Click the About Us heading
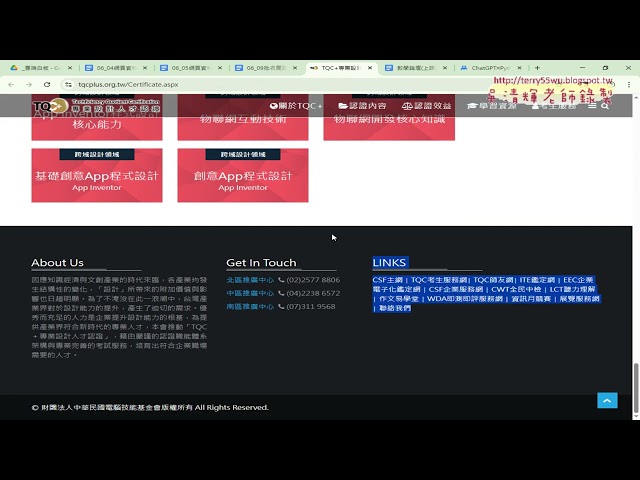 pyautogui.click(x=58, y=262)
